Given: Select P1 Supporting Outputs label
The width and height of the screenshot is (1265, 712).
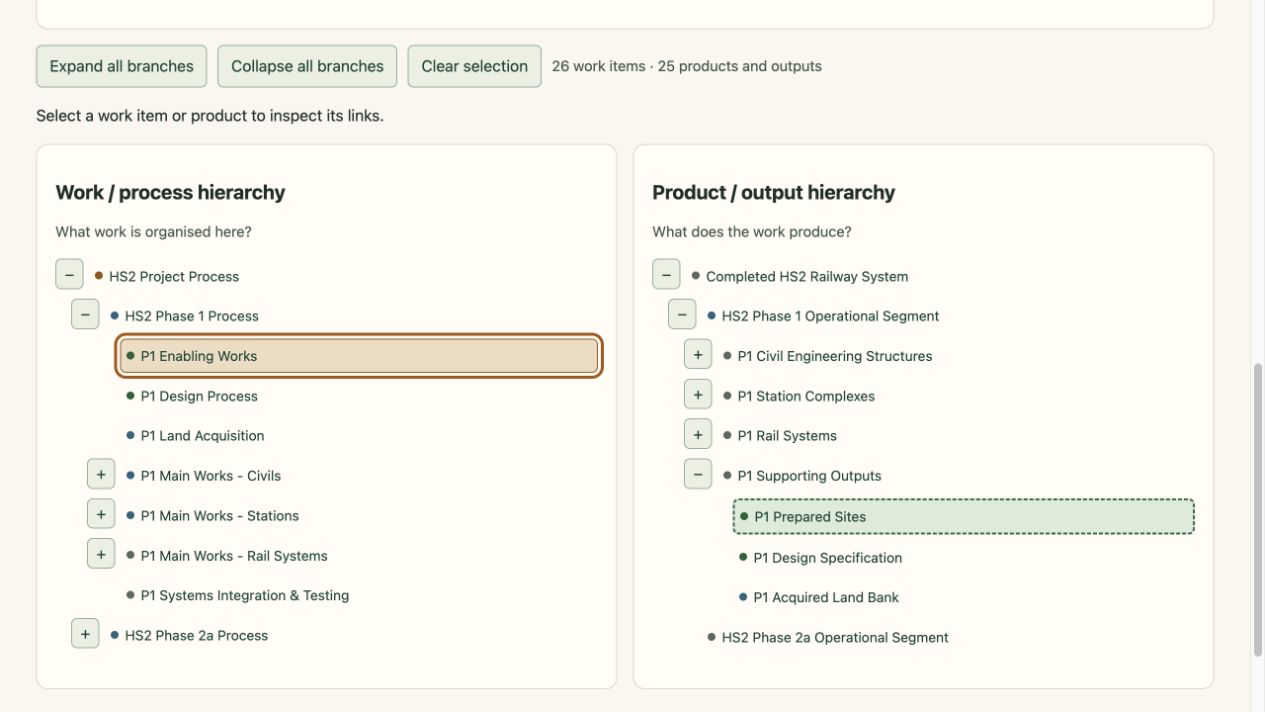Looking at the screenshot, I should coord(809,476).
